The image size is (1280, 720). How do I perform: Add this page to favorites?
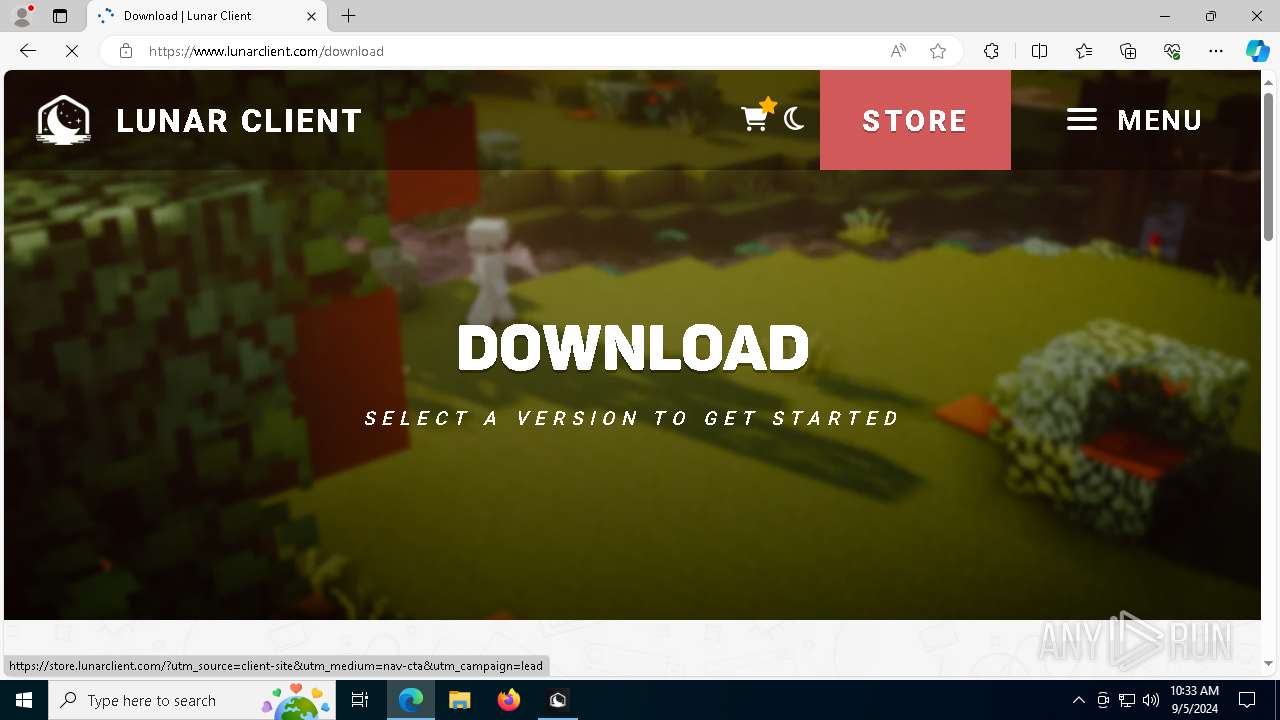pyautogui.click(x=938, y=51)
